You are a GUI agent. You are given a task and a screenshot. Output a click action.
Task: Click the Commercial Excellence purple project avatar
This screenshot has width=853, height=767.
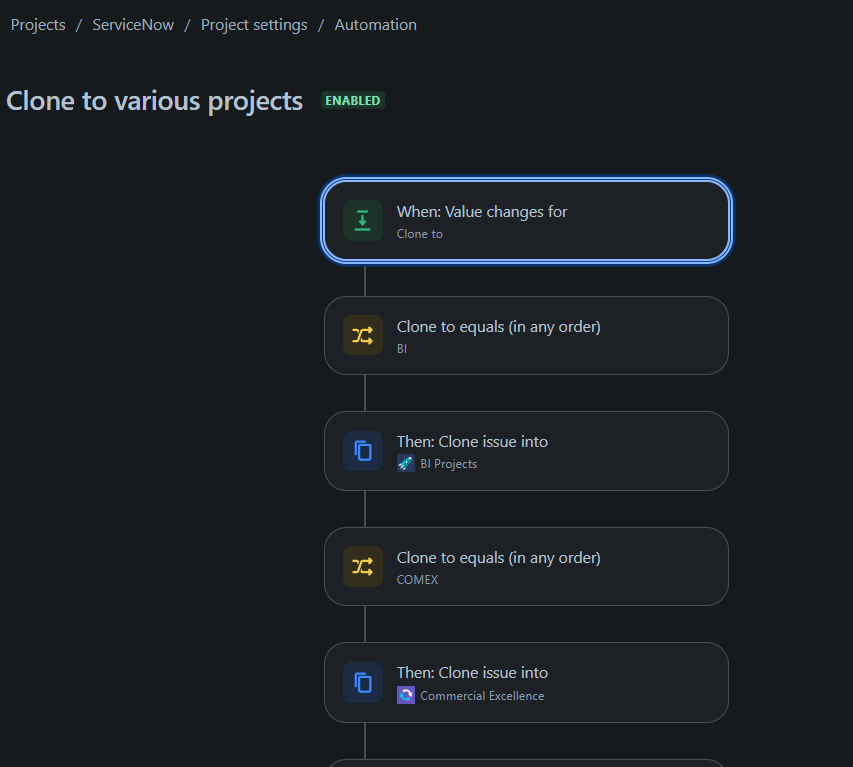pos(406,695)
